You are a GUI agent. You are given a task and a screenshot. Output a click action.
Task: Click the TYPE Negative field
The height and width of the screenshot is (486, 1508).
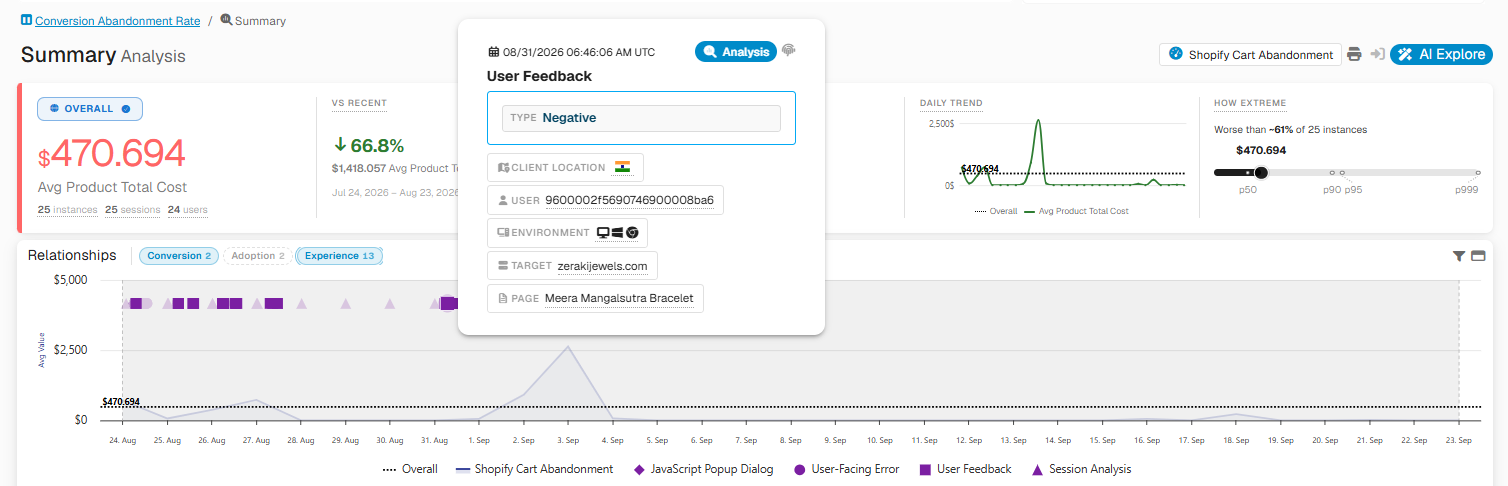pos(641,118)
